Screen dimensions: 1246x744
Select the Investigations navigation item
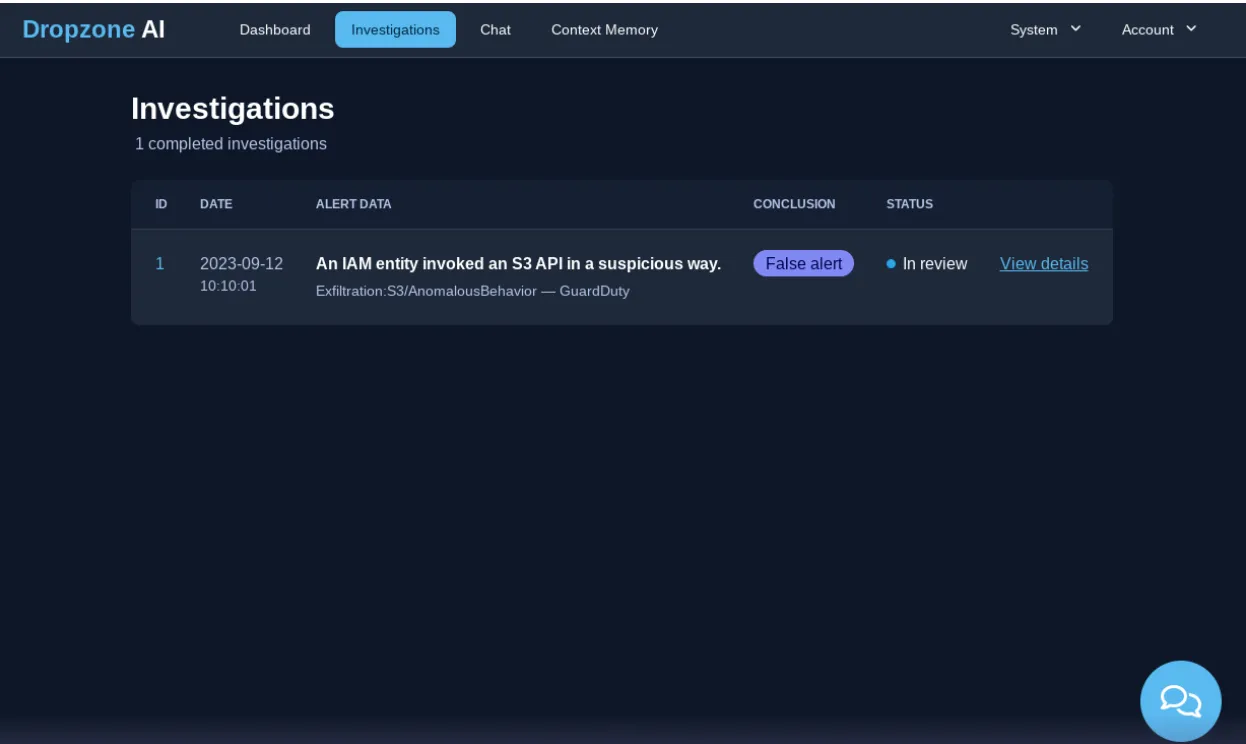(395, 29)
